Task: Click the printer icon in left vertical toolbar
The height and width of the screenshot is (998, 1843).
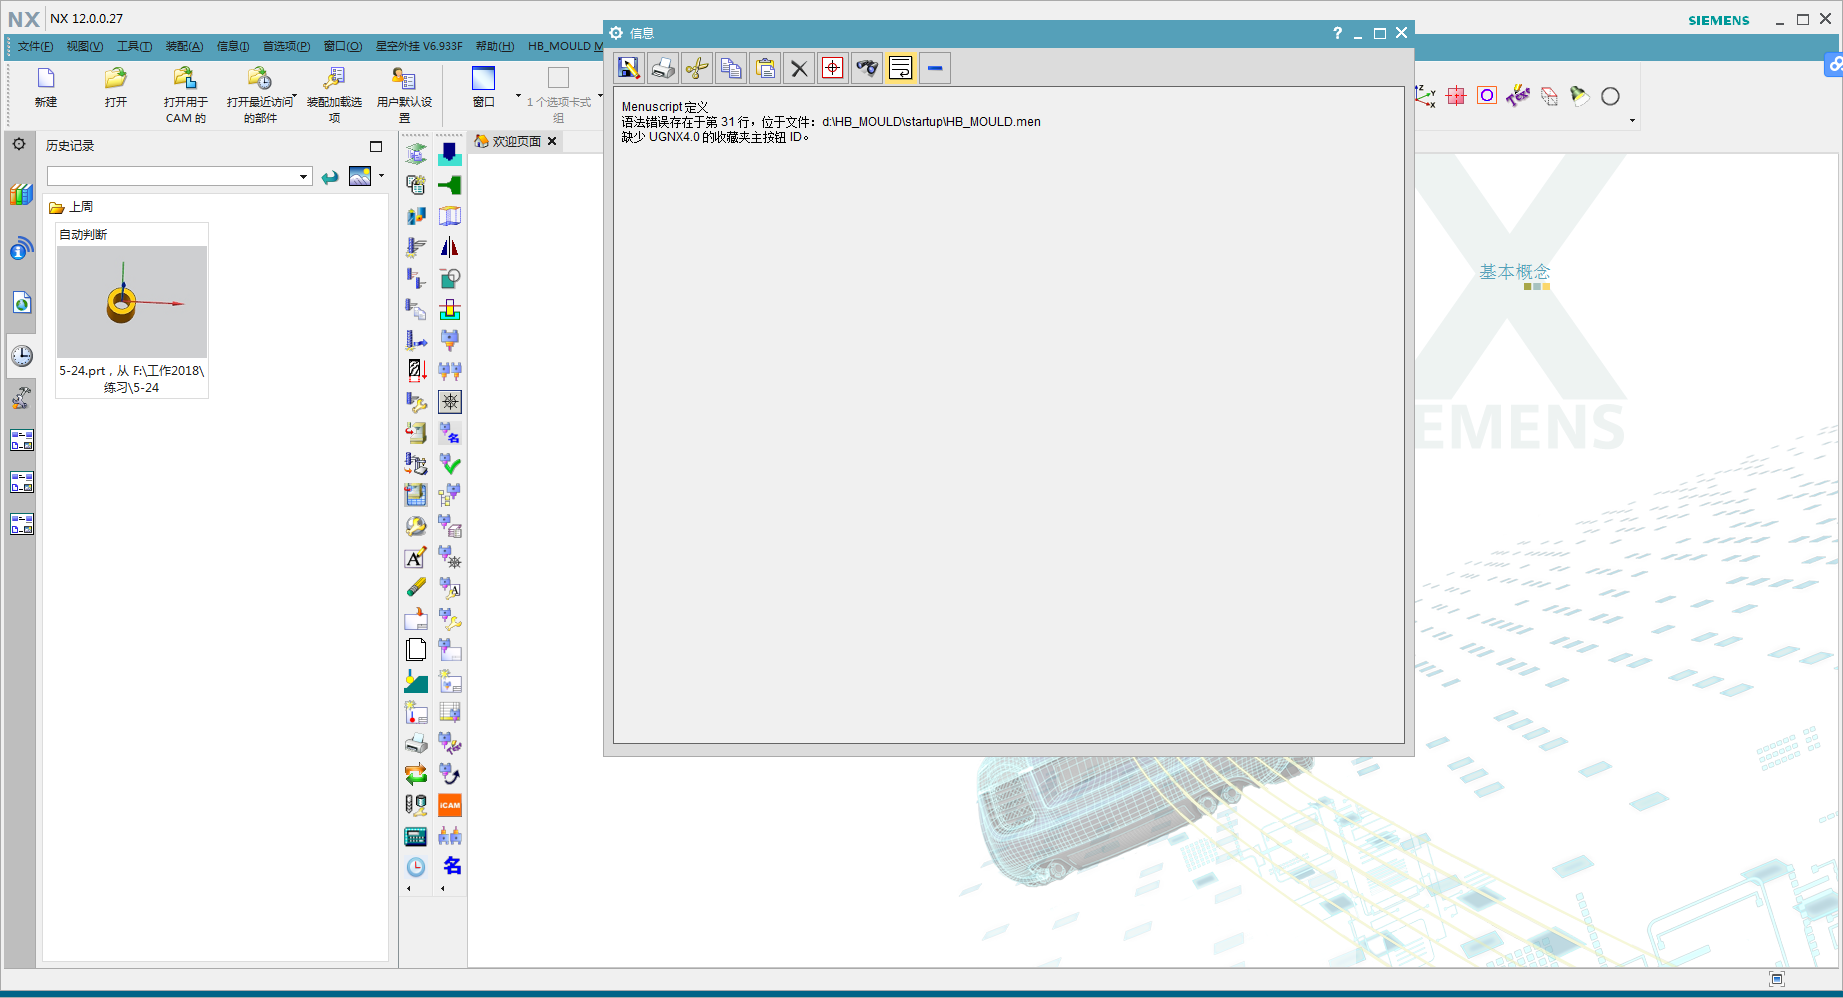Action: [416, 743]
